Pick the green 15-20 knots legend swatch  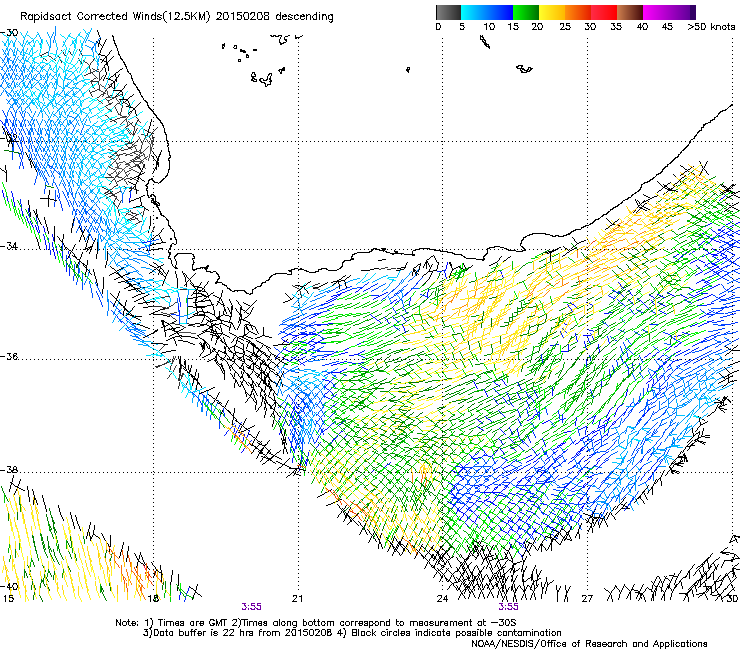526,12
